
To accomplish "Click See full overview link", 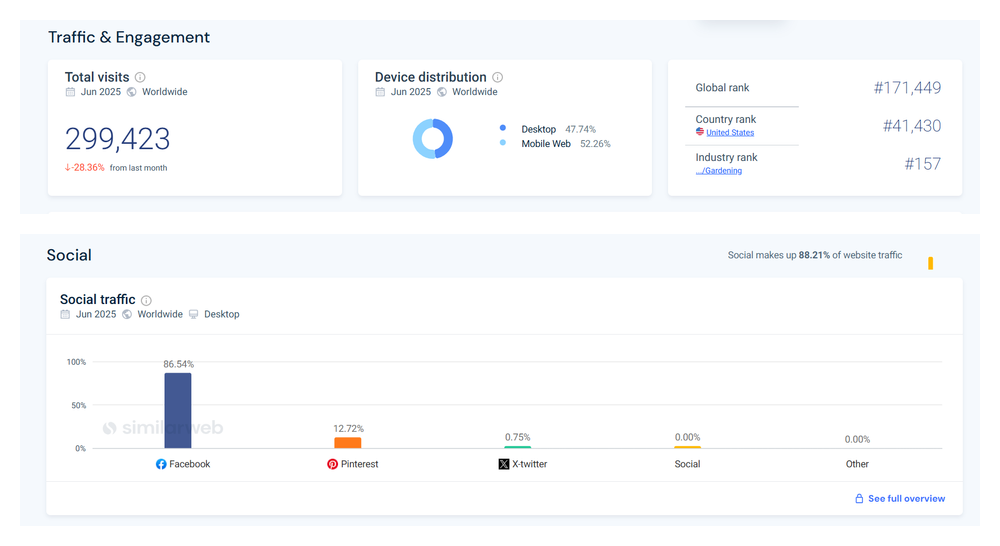I will tap(906, 498).
